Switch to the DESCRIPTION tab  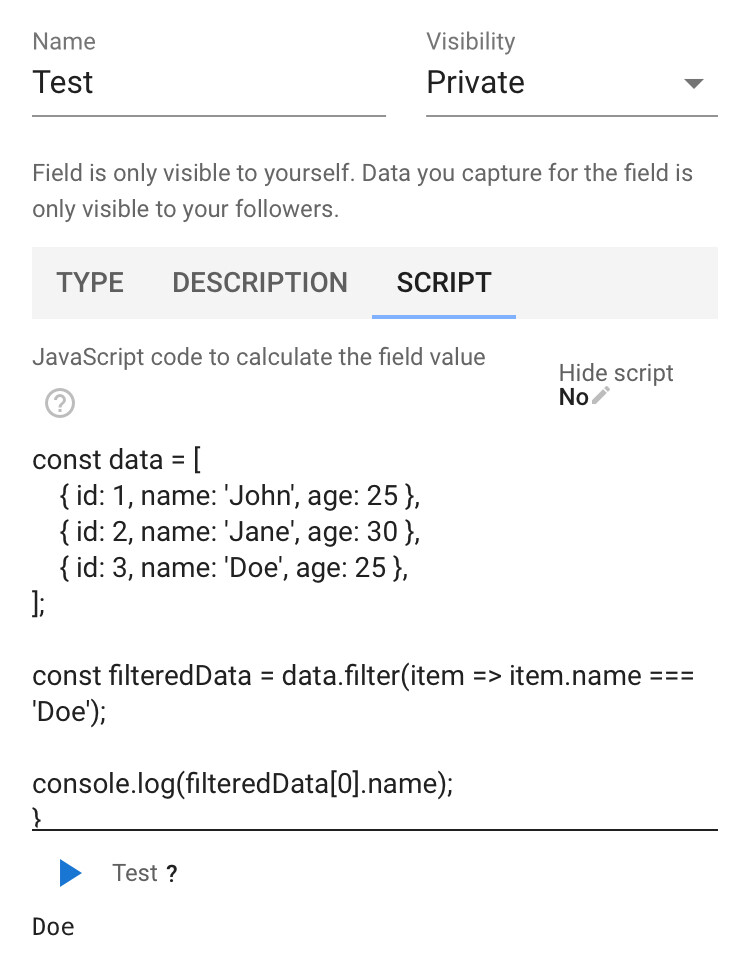[x=260, y=283]
